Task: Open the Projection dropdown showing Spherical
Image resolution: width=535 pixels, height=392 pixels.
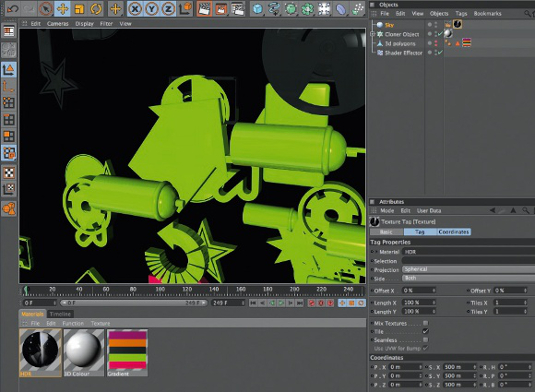Action: pos(468,270)
